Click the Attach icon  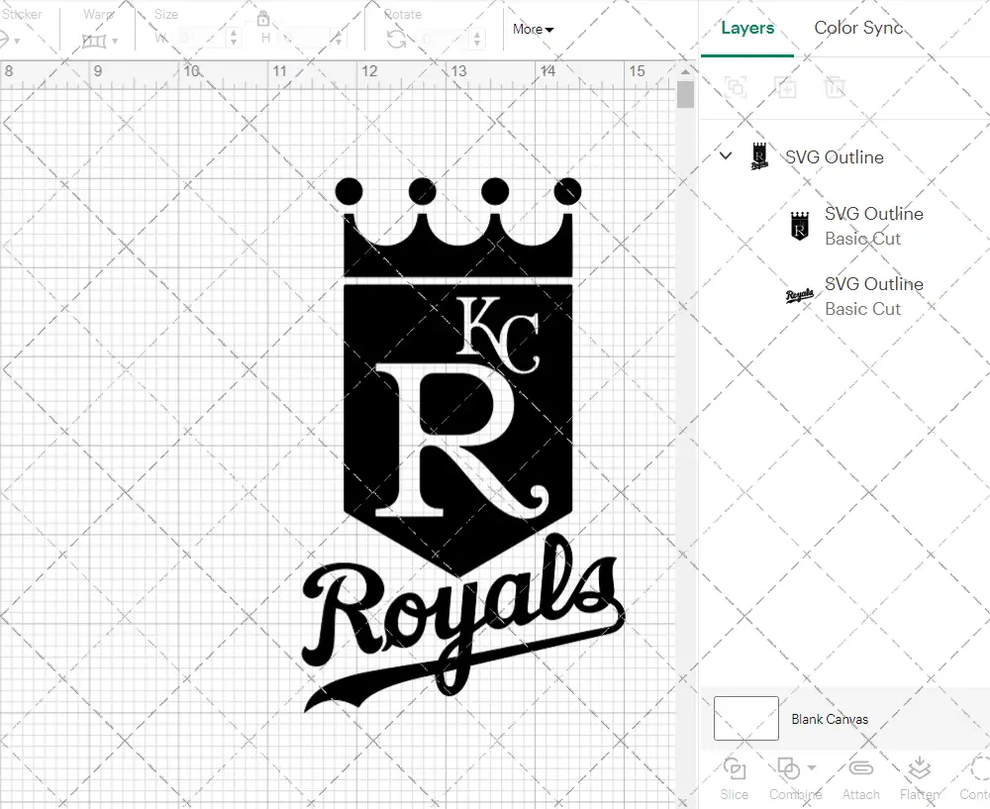[860, 768]
